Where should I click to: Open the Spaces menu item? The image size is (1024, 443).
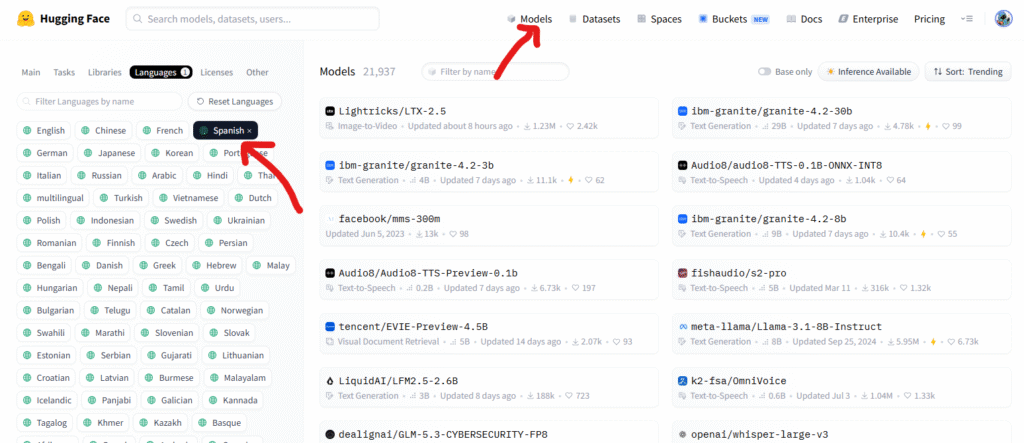coord(659,19)
